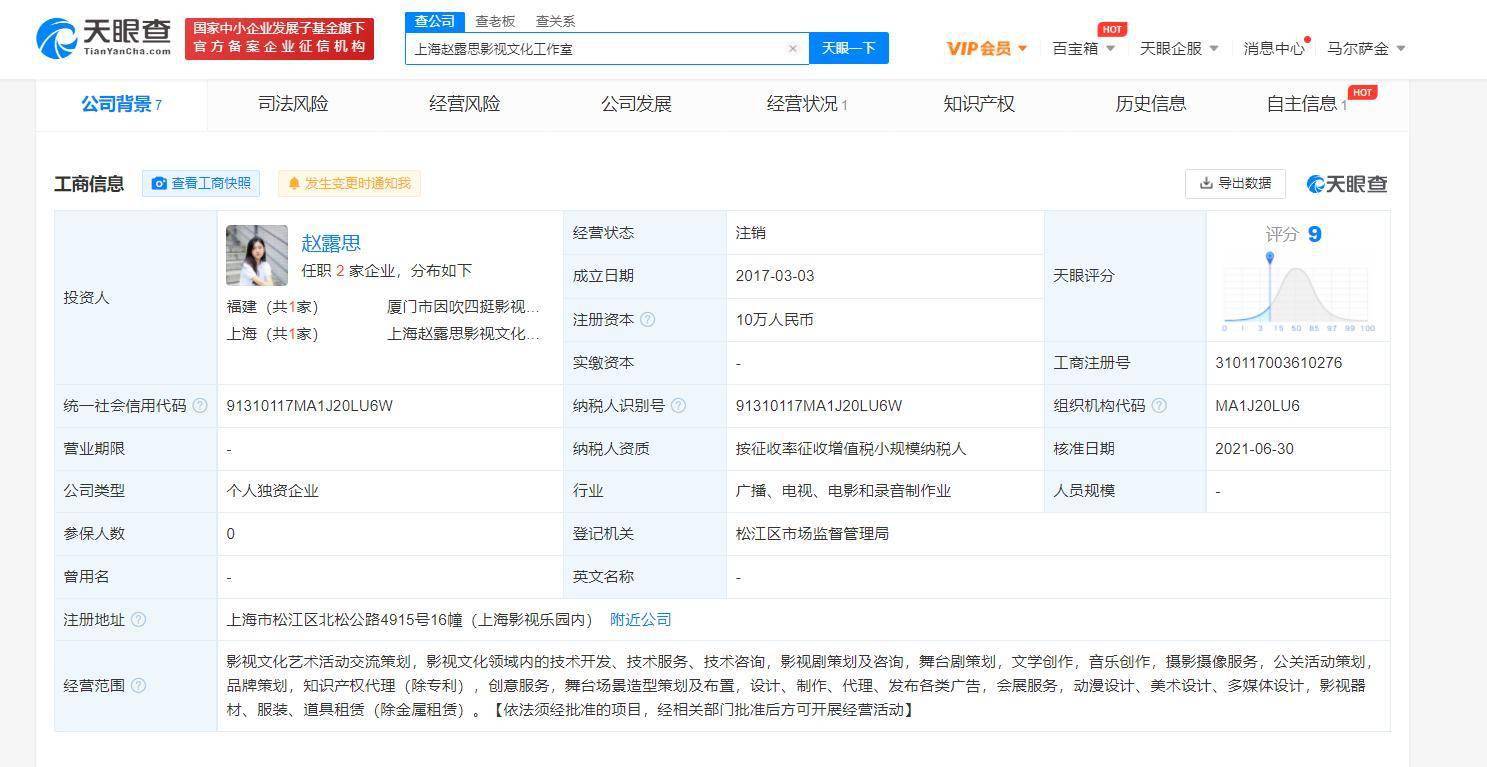Image resolution: width=1487 pixels, height=767 pixels.
Task: Switch to the 公司背景 tab
Action: 121,104
